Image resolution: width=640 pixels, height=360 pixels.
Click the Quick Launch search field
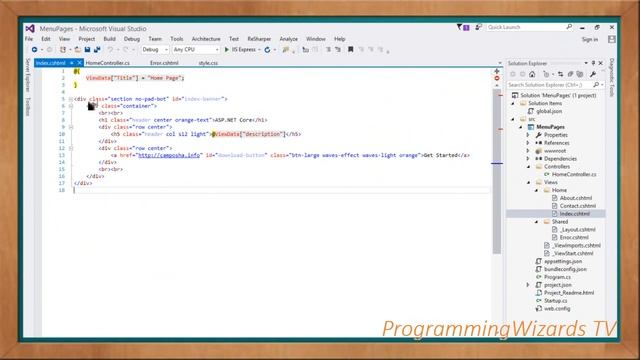coord(530,27)
